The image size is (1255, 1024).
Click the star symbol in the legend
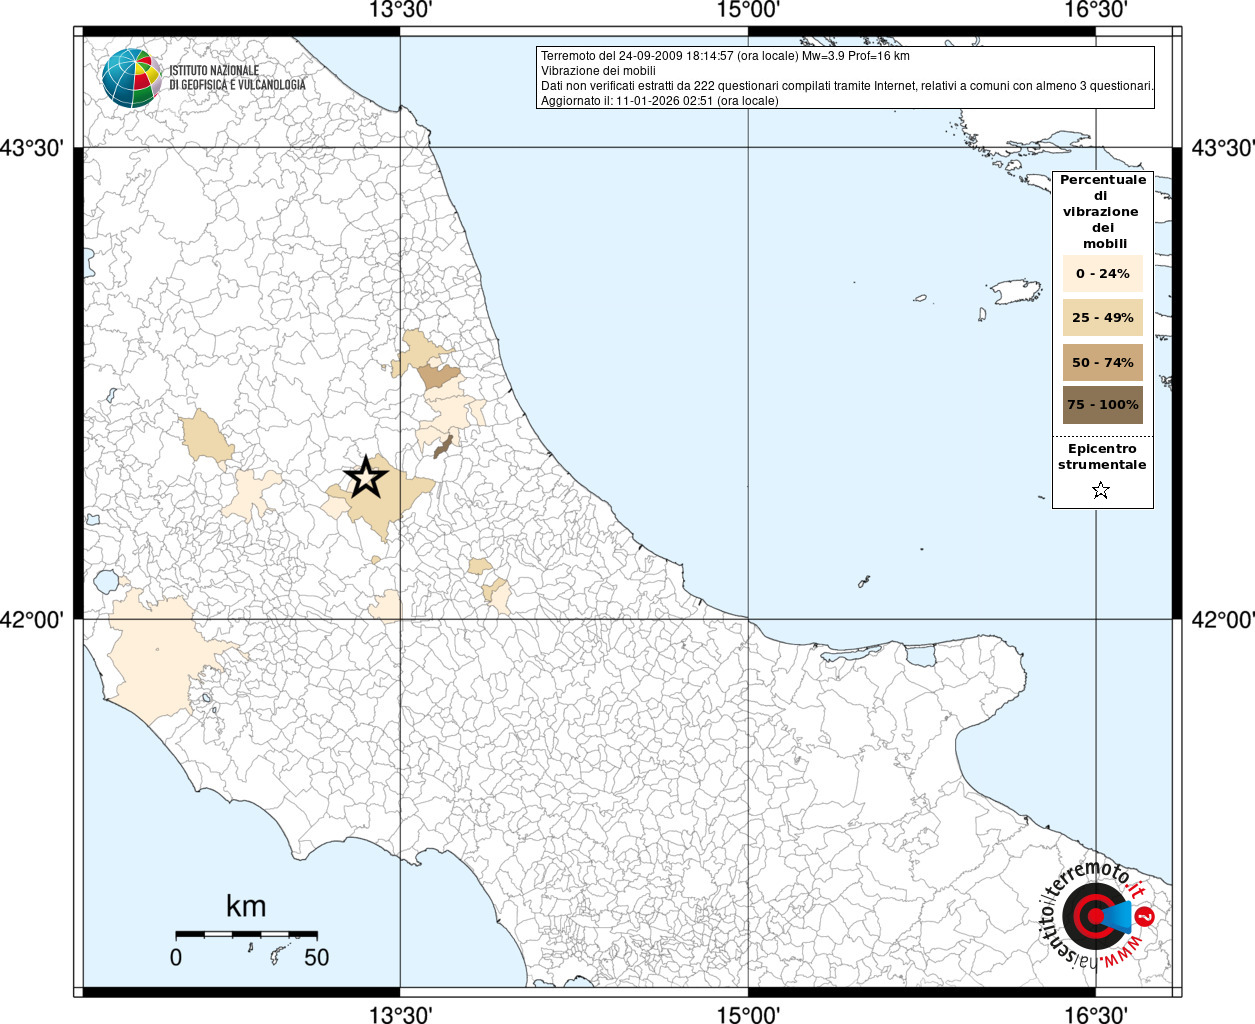click(x=1101, y=490)
